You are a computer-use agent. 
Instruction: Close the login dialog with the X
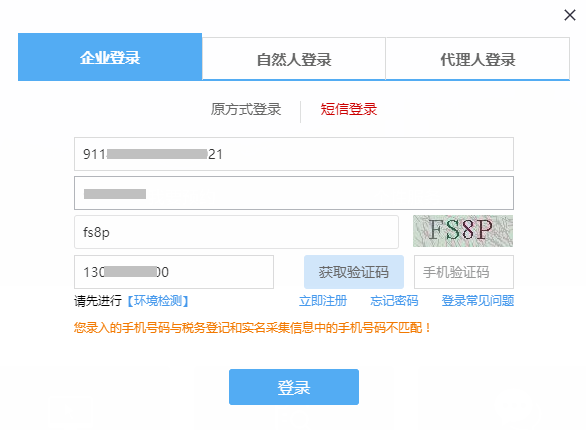point(570,15)
